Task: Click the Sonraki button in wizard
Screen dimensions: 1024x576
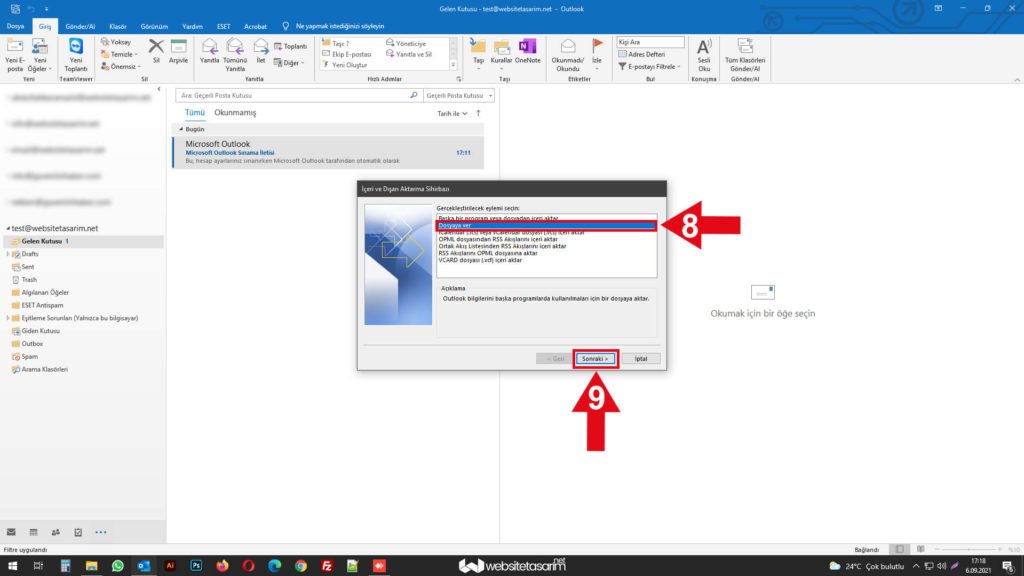Action: [596, 358]
